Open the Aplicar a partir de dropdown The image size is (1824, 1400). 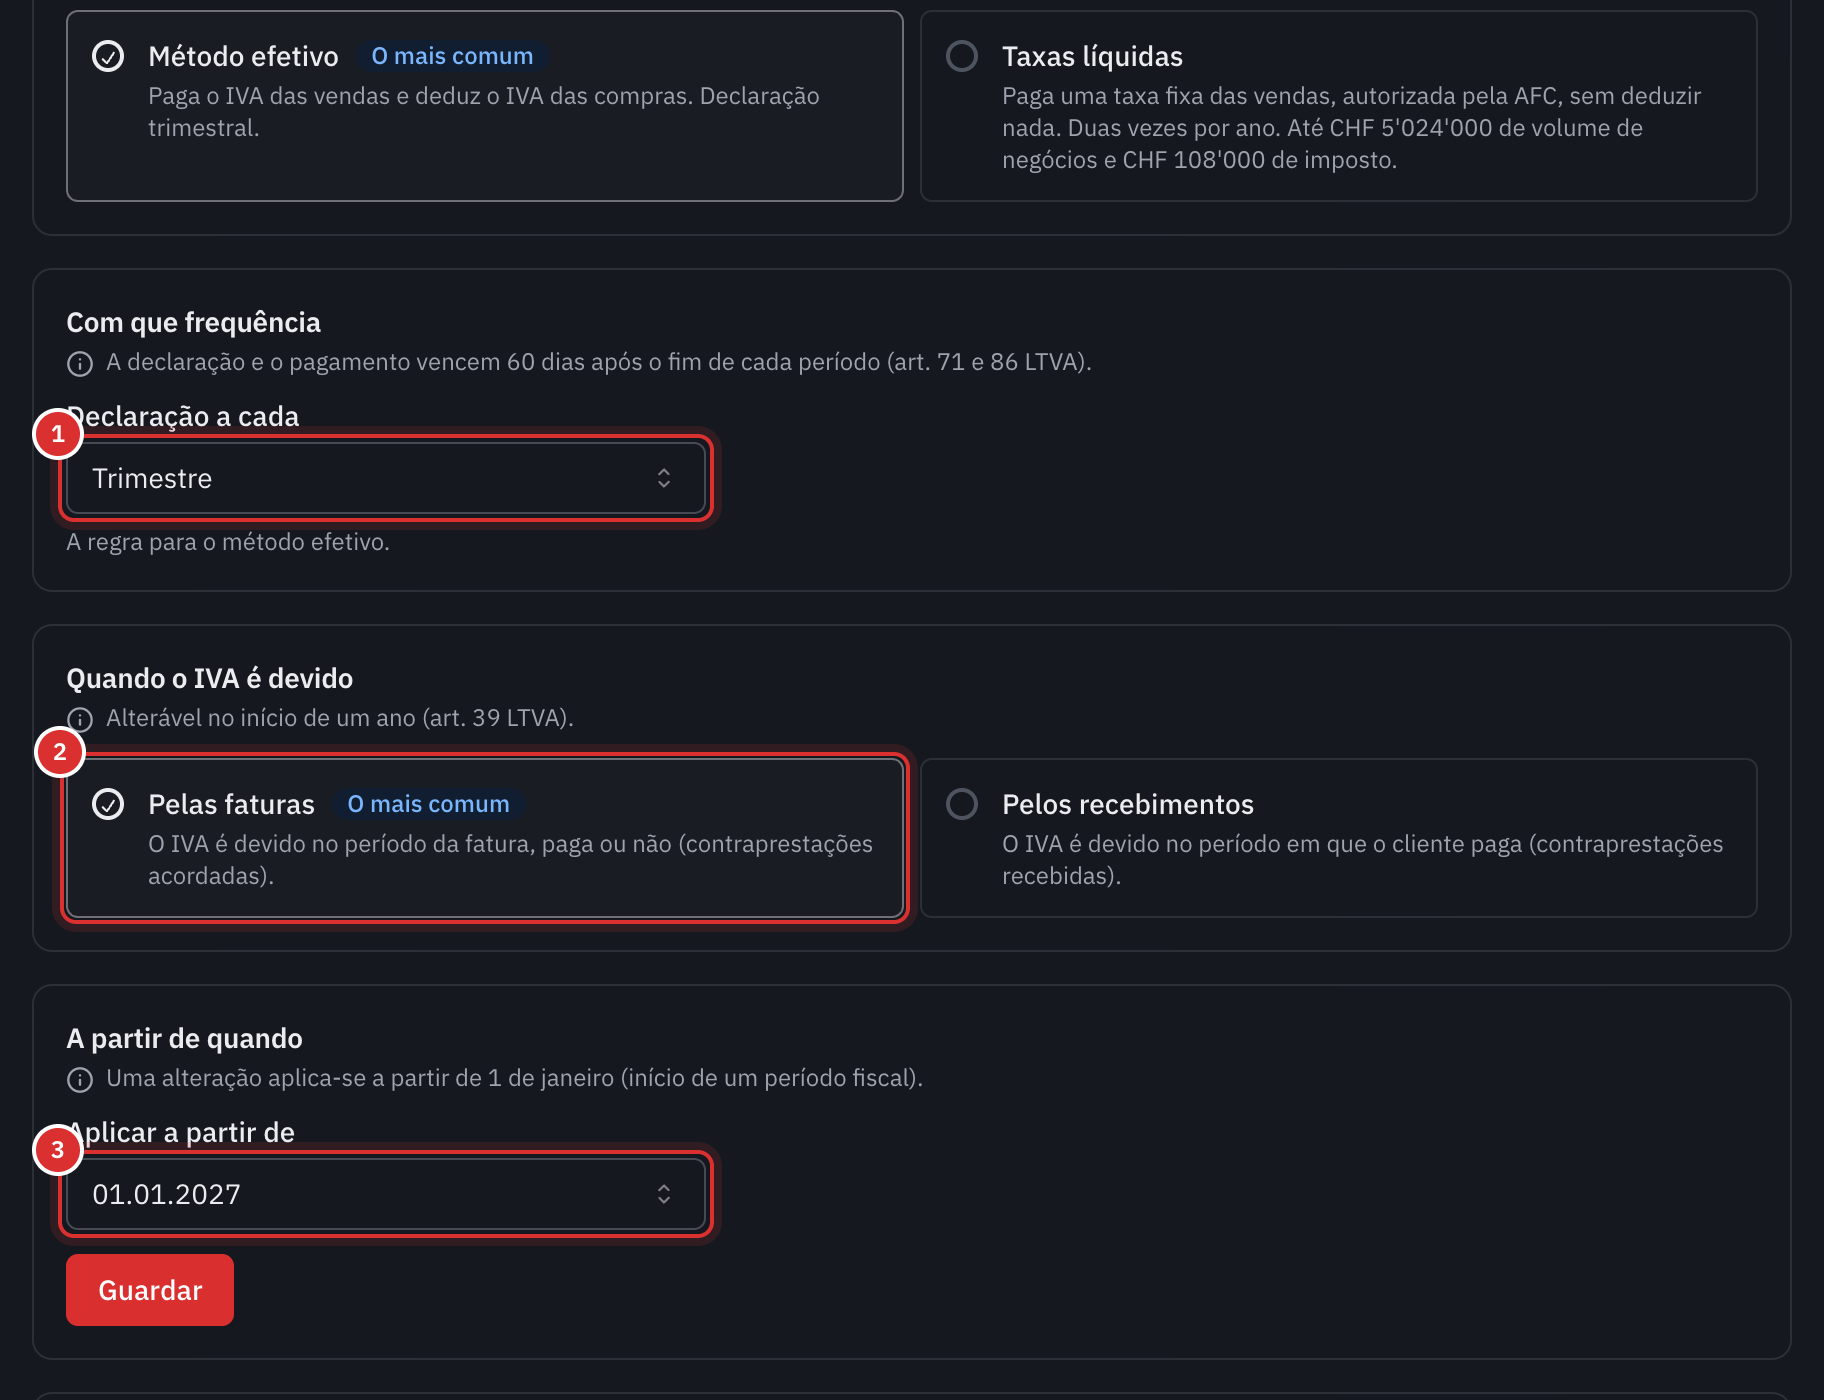coord(386,1194)
